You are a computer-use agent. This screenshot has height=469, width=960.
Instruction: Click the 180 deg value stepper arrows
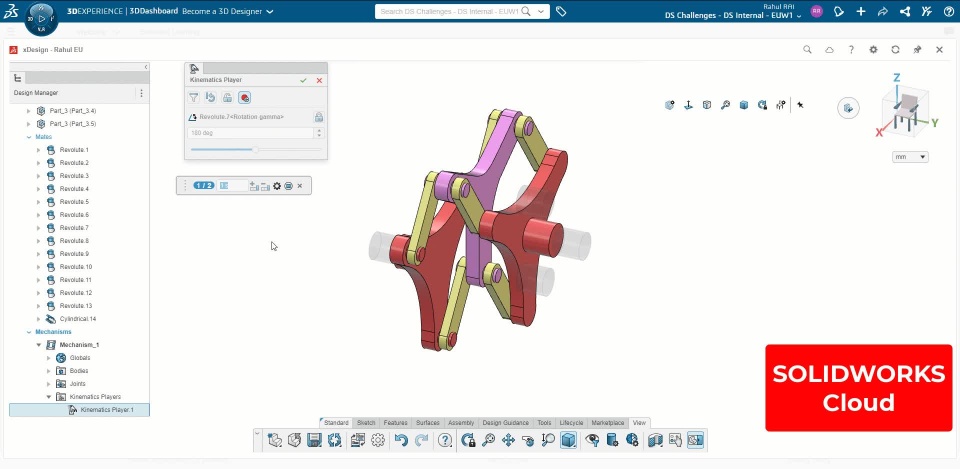pos(318,133)
